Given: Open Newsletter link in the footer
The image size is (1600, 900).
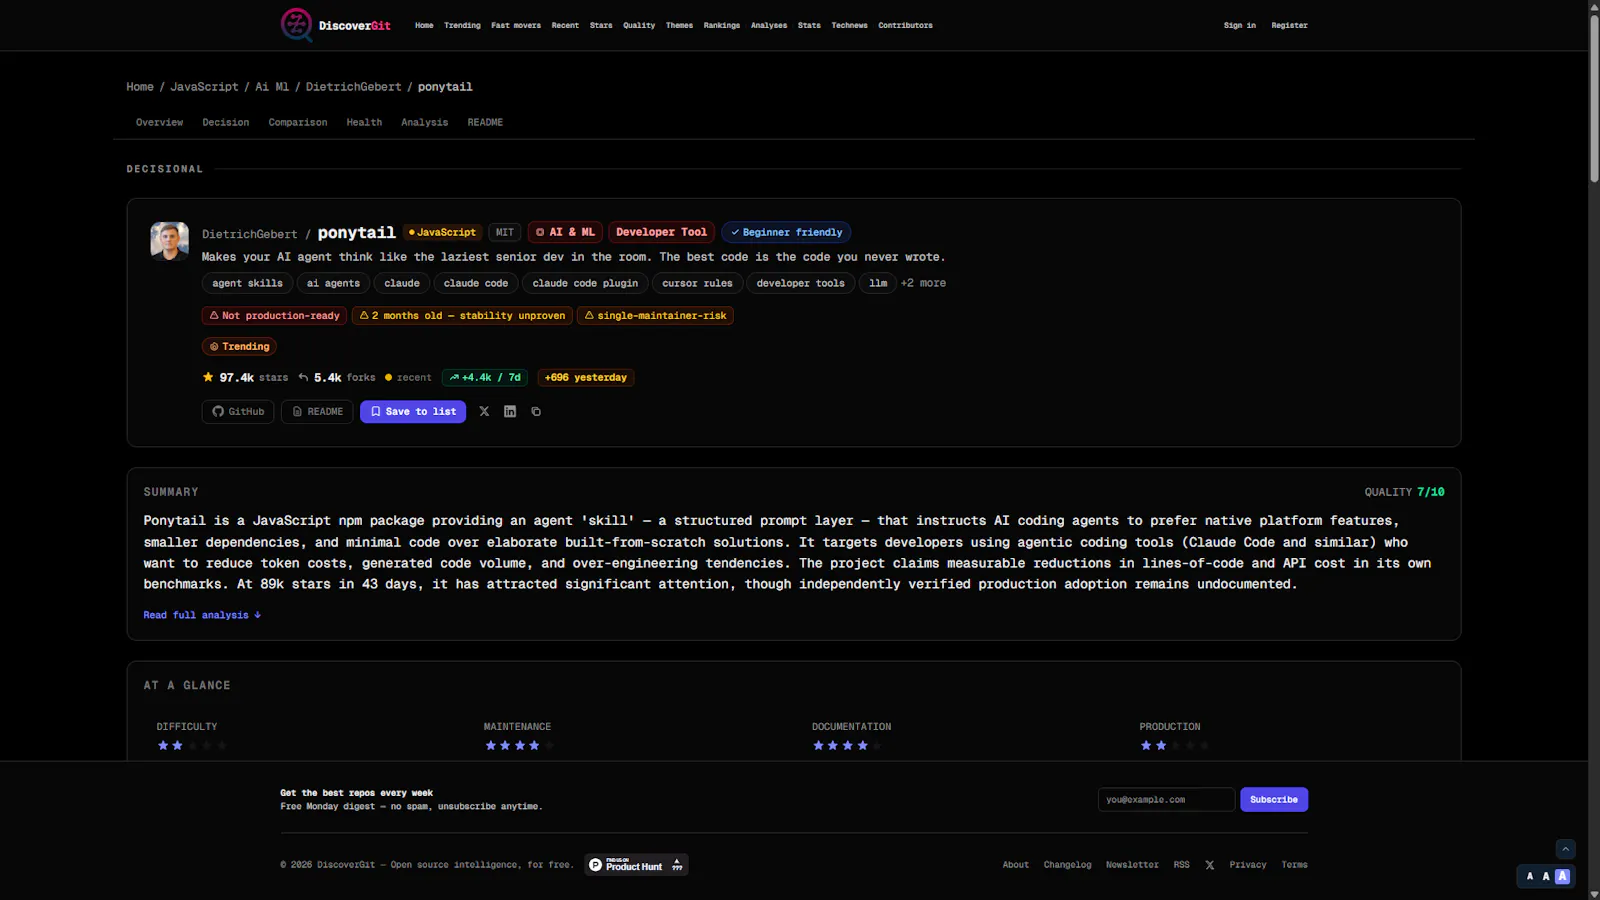Looking at the screenshot, I should click(1132, 865).
